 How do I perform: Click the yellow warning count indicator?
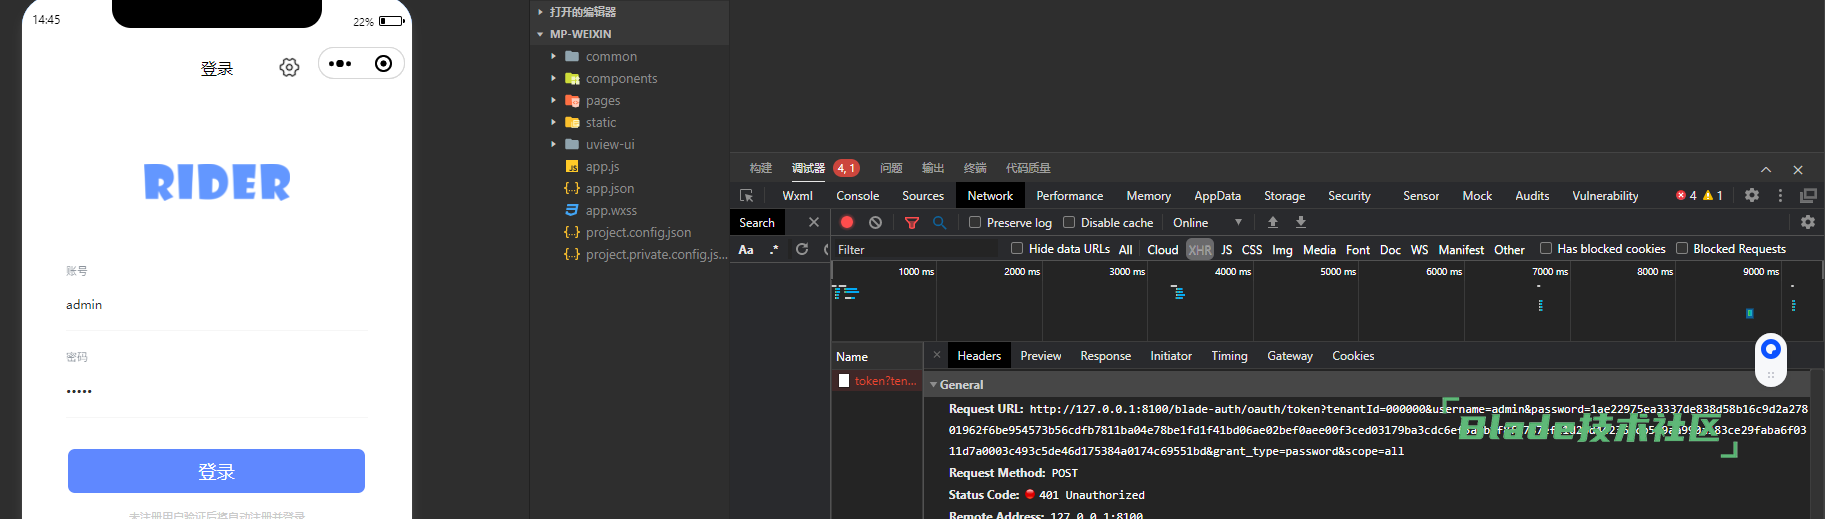[1713, 195]
